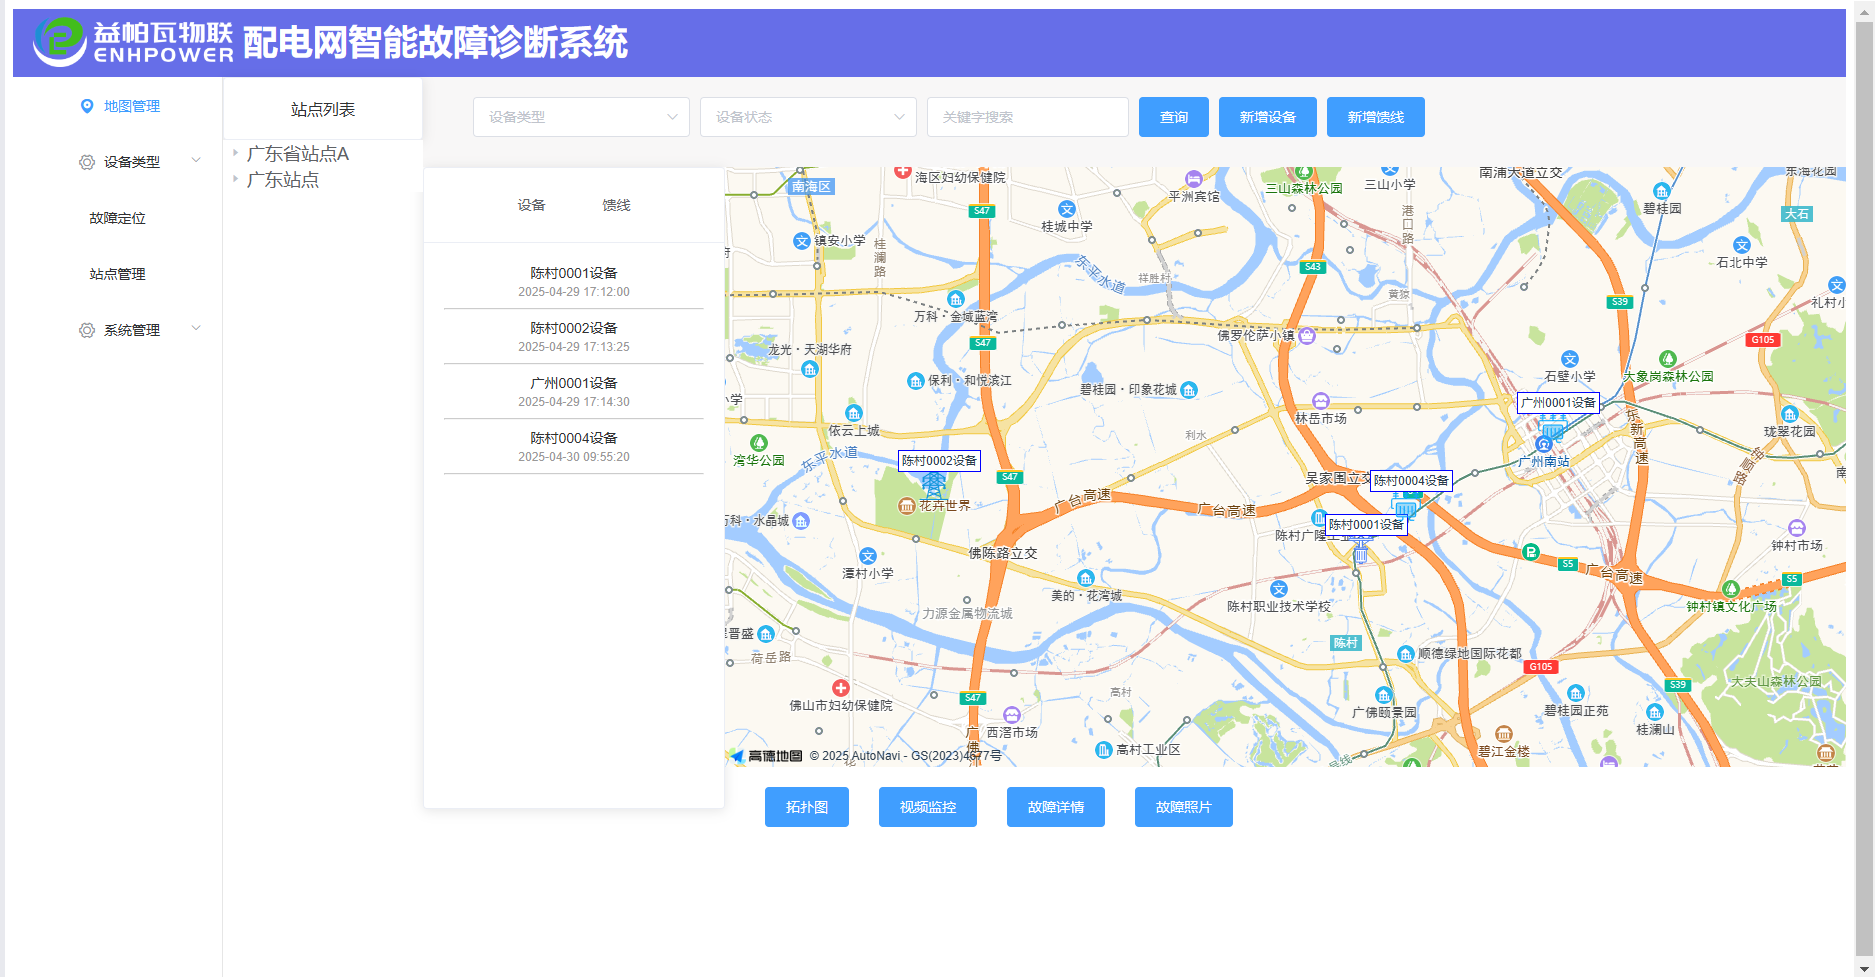Image resolution: width=1875 pixels, height=977 pixels.
Task: Expand the 系统管理 sidebar menu chevron
Action: pyautogui.click(x=196, y=328)
